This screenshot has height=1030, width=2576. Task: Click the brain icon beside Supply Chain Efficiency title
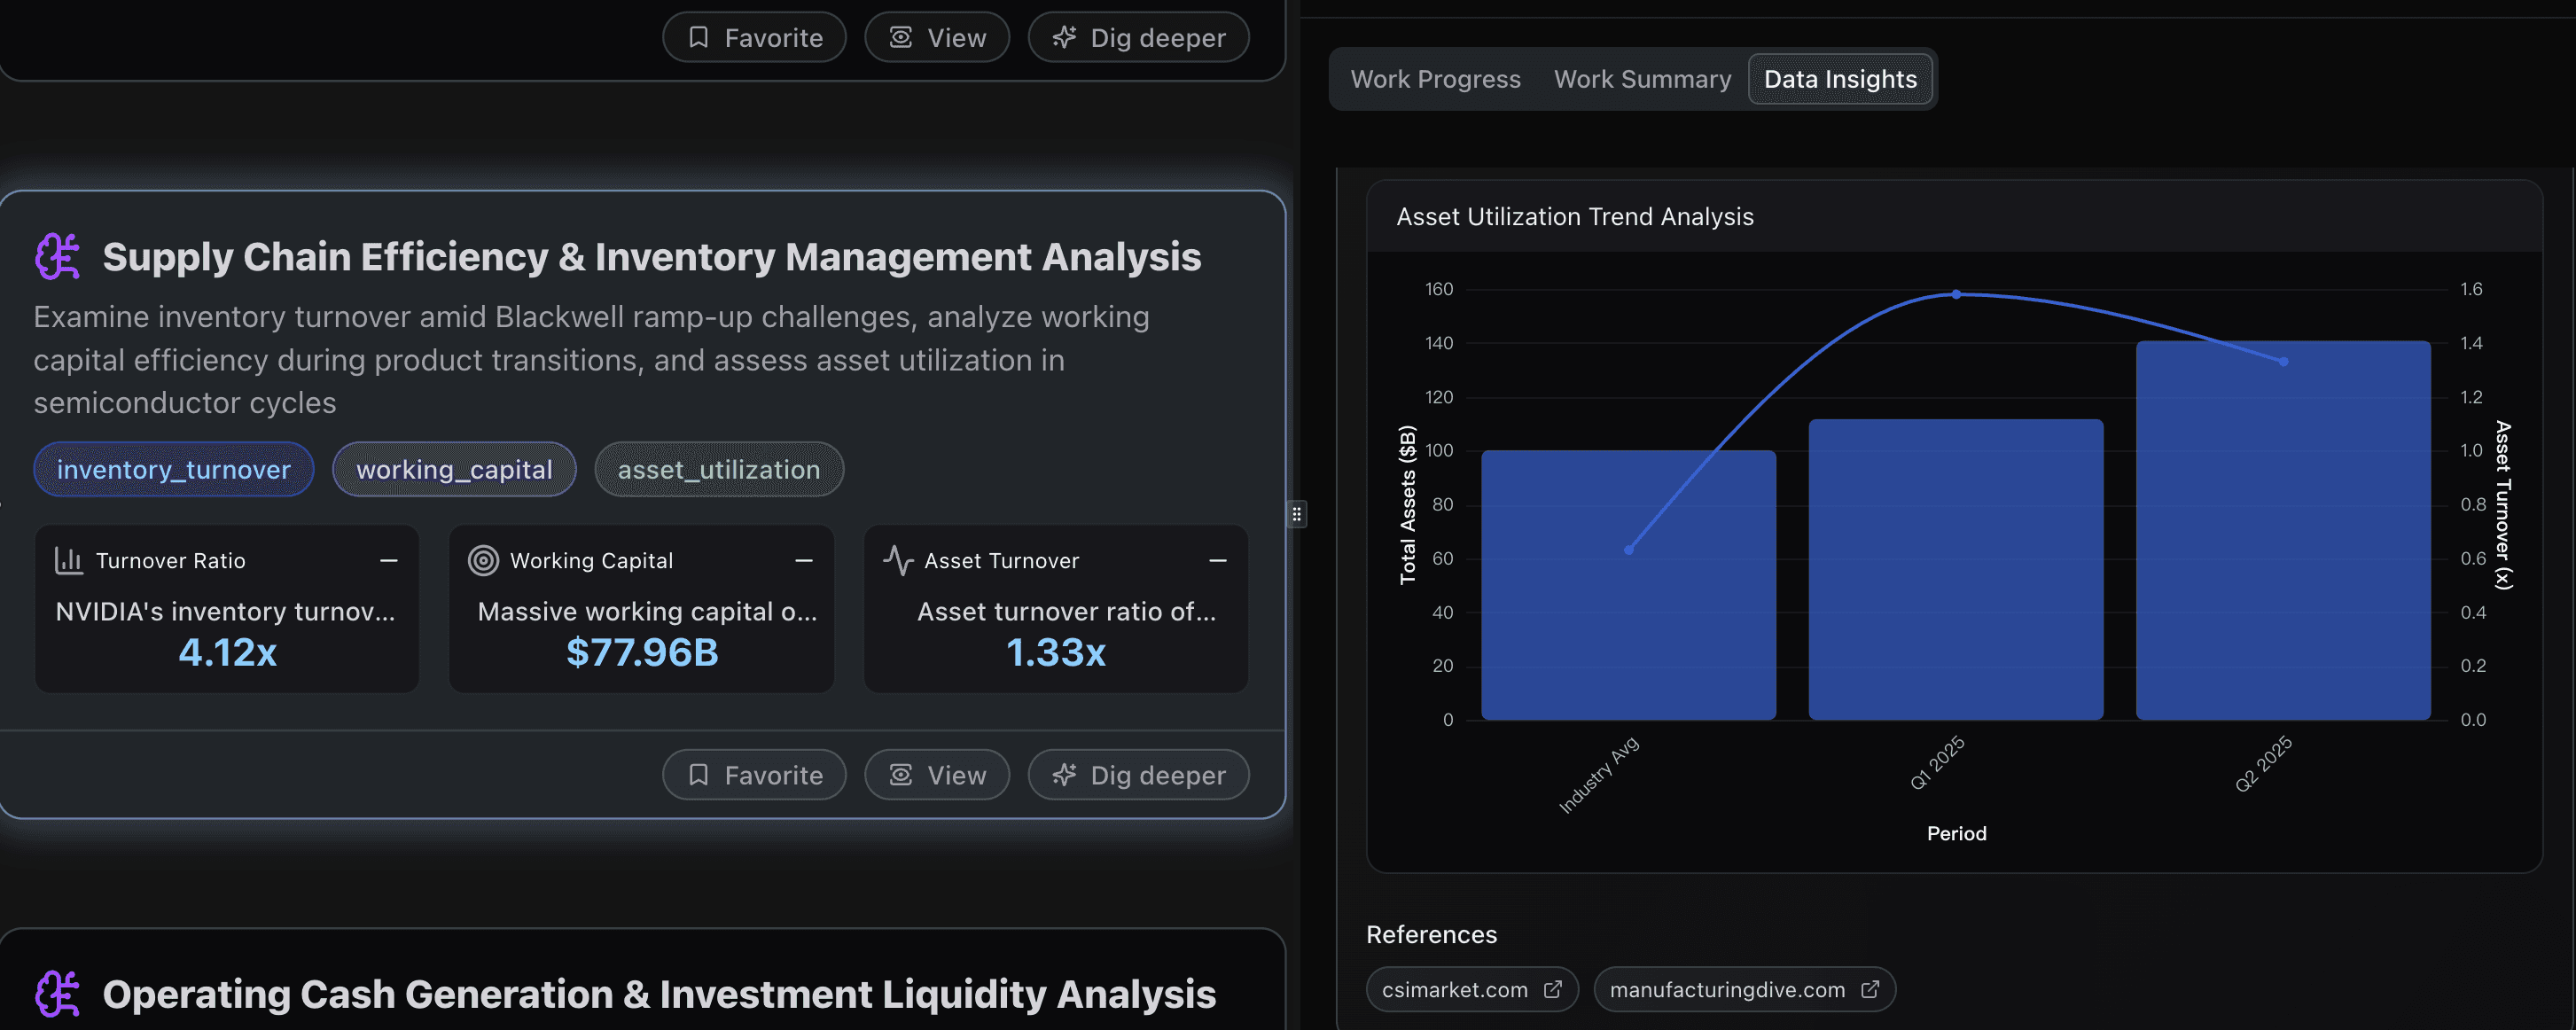pyautogui.click(x=58, y=257)
